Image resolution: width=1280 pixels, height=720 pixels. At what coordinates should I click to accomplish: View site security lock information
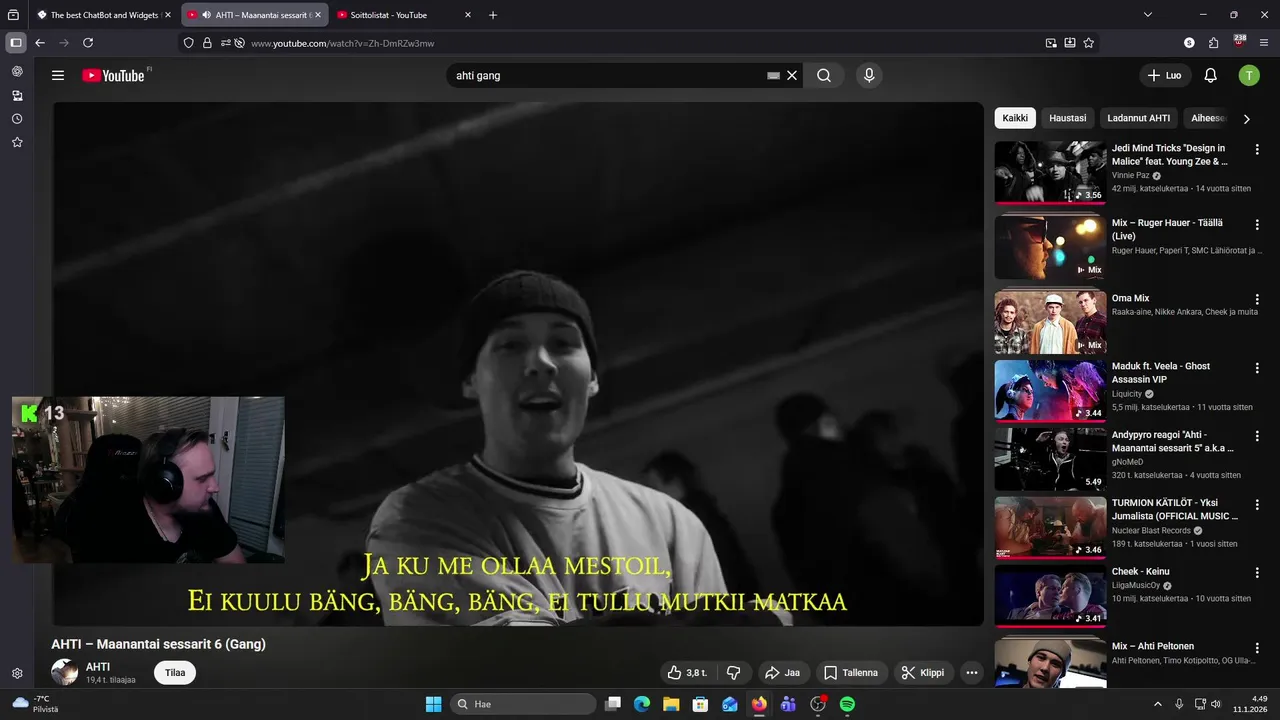pyautogui.click(x=207, y=43)
